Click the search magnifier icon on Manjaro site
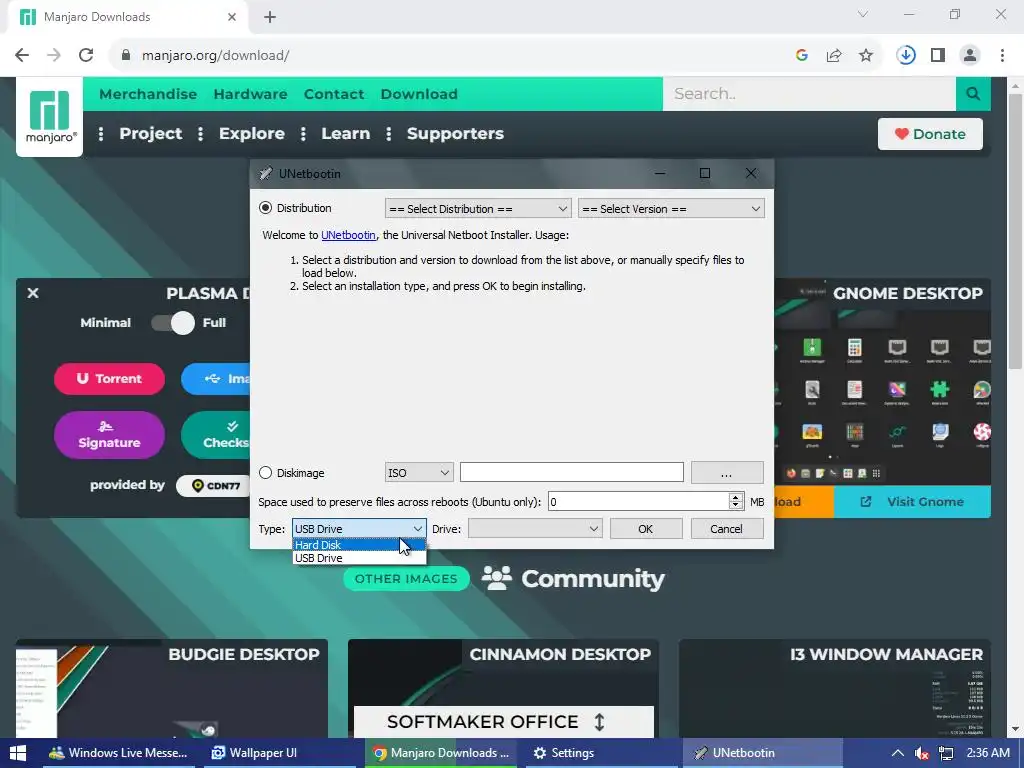 point(973,94)
